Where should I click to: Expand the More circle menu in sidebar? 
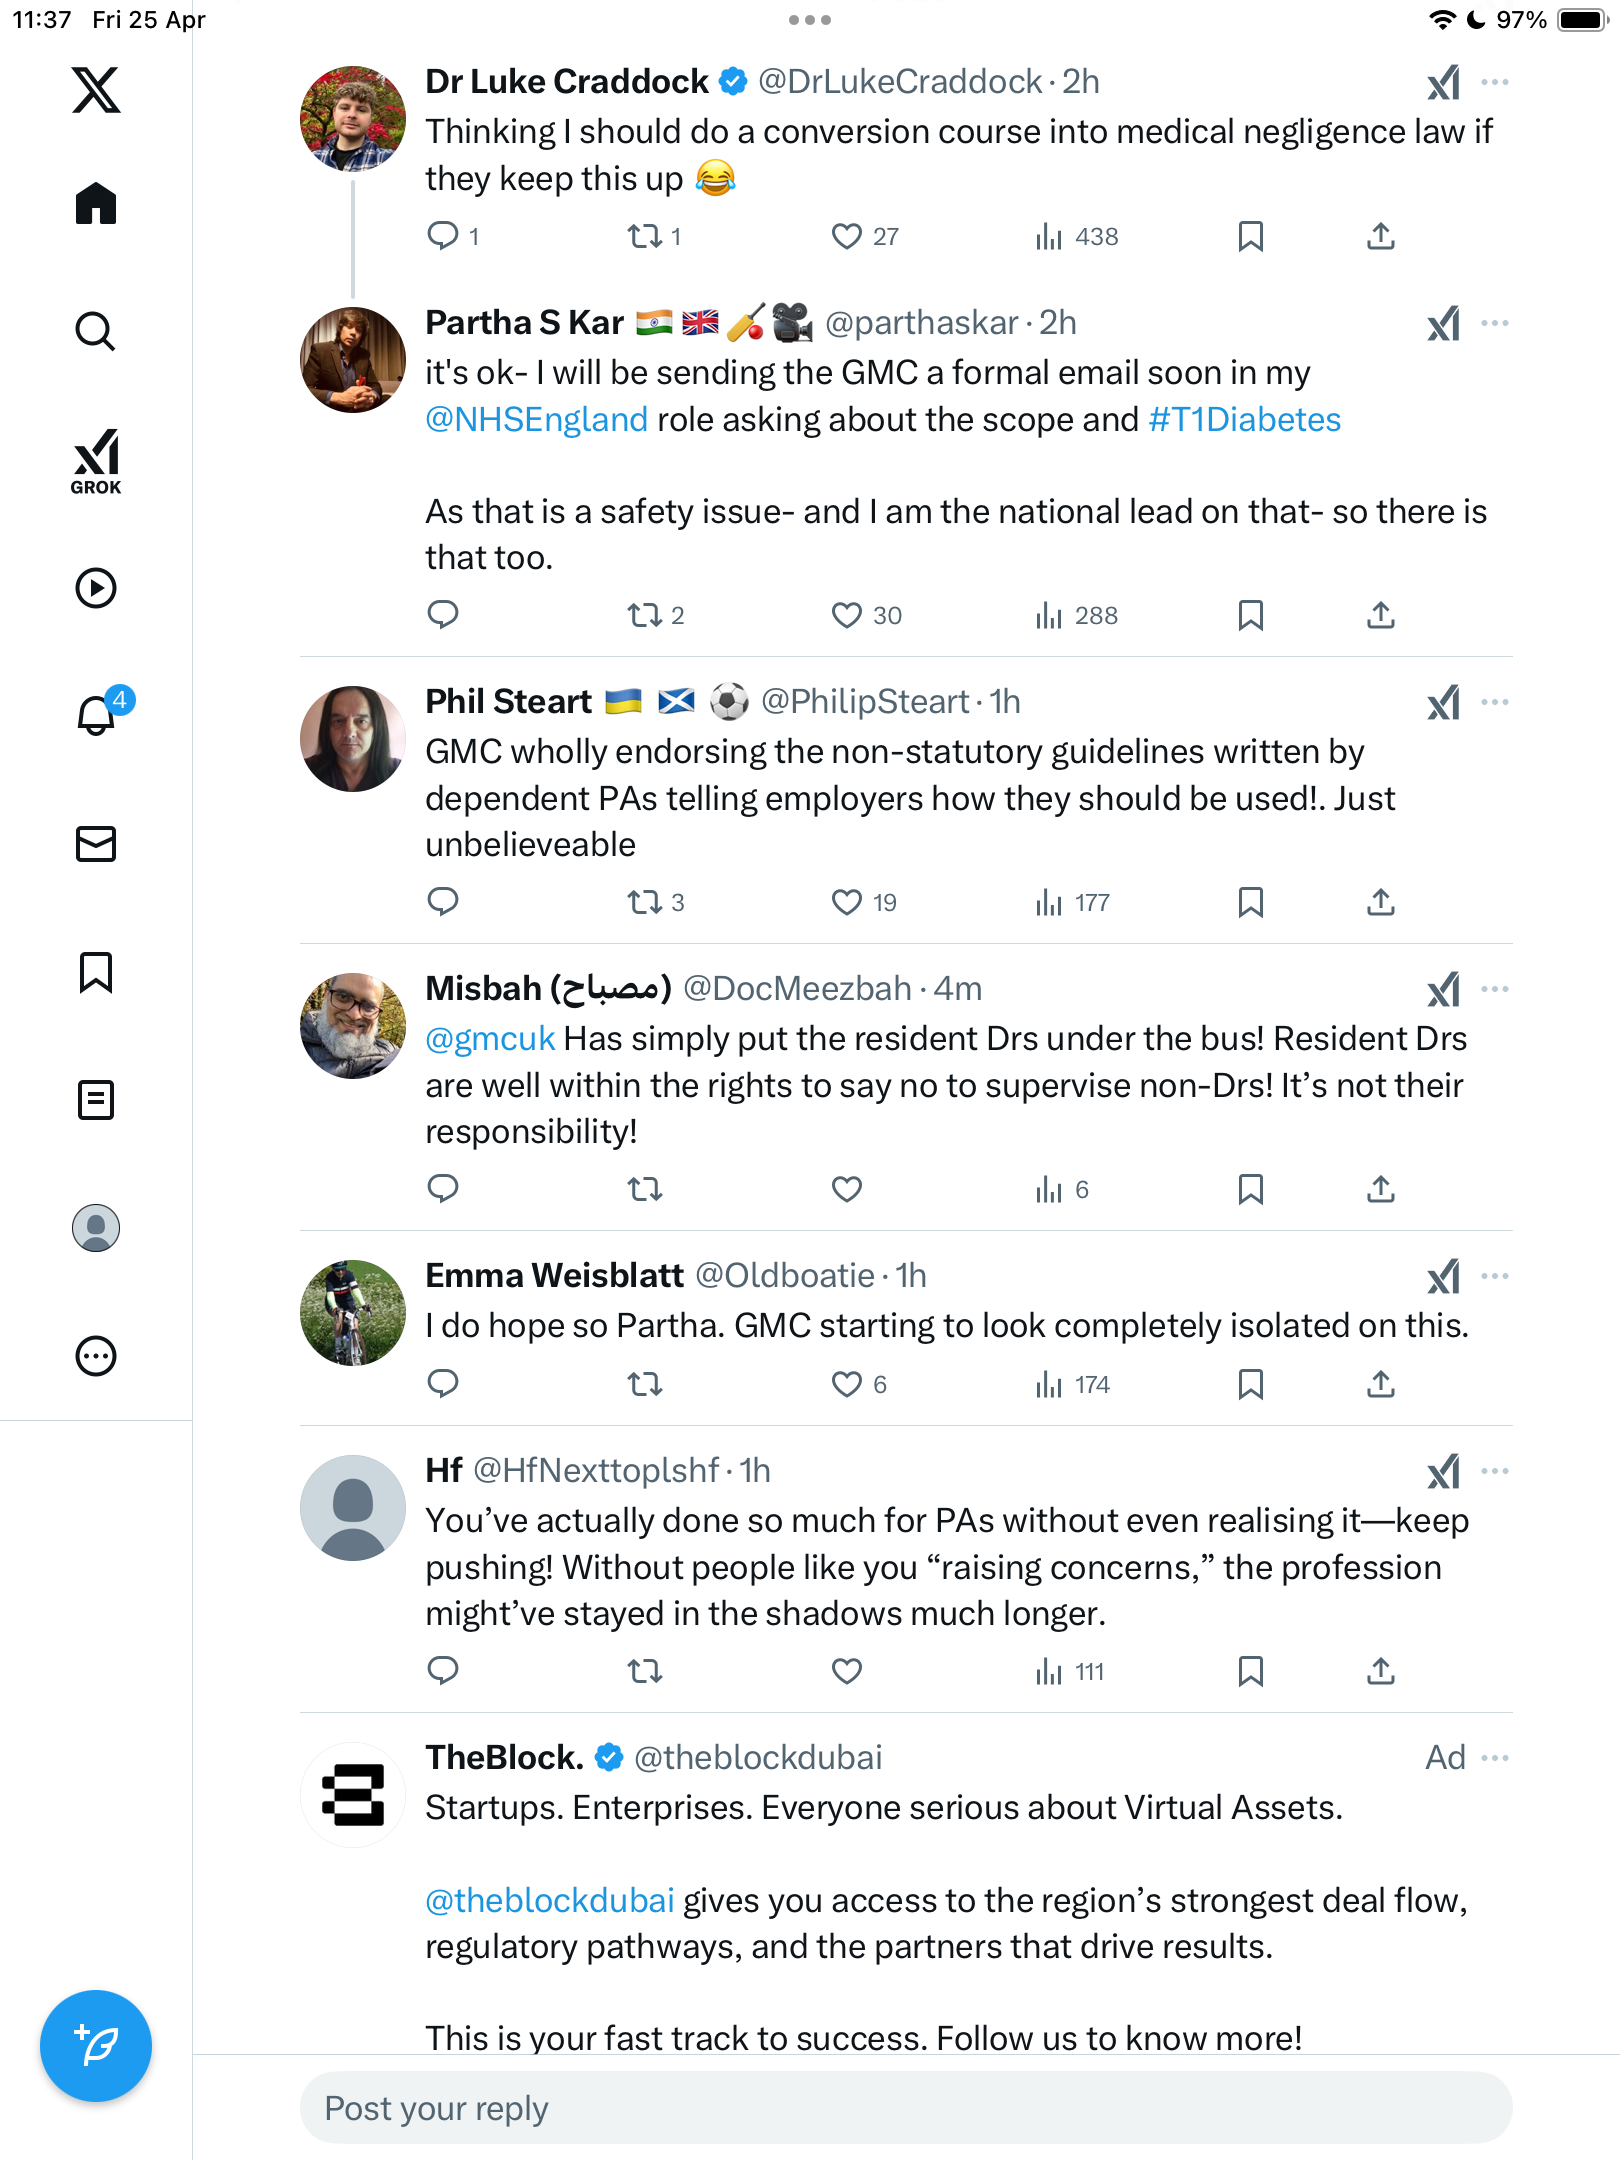tap(96, 1356)
